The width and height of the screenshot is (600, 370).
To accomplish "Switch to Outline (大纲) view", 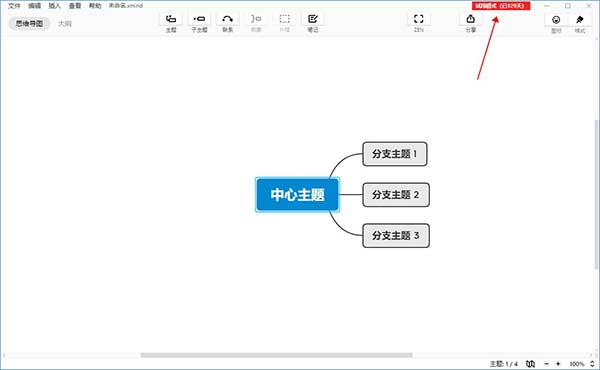I will click(65, 23).
